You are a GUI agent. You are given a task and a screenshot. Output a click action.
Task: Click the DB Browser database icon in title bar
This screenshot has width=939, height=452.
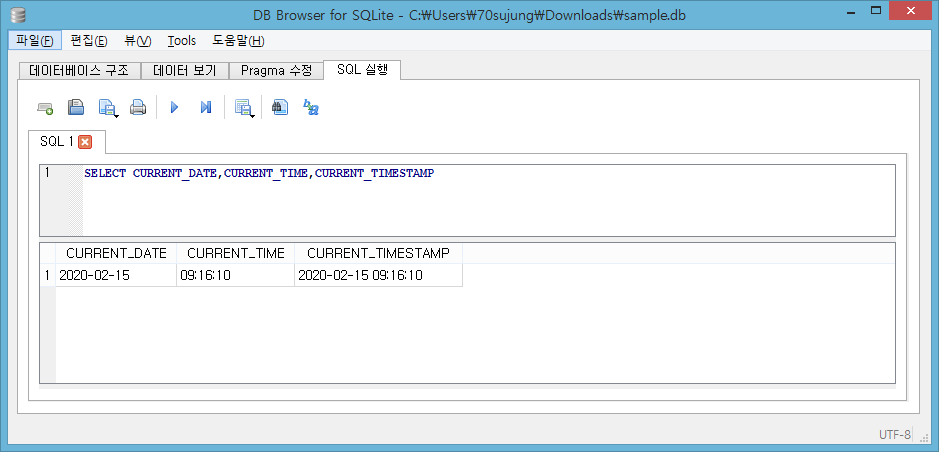click(x=20, y=15)
